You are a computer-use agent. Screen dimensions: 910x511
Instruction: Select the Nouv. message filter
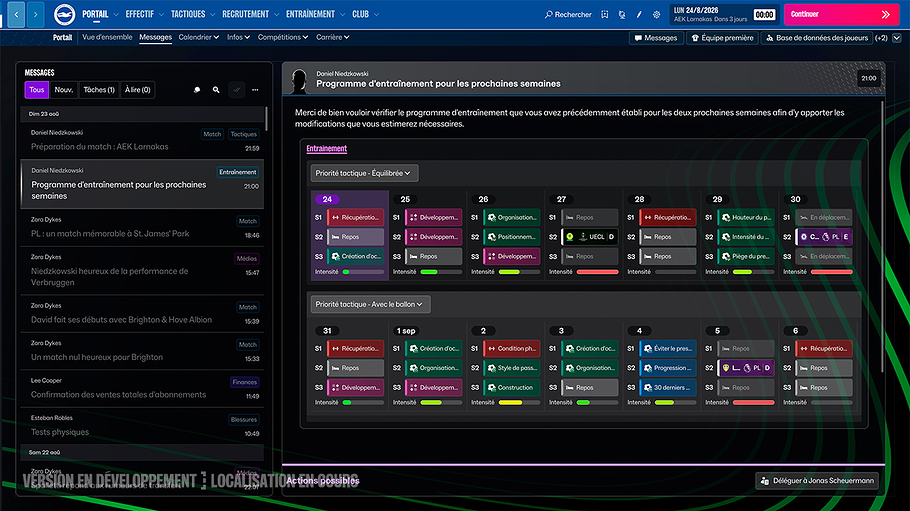tap(64, 90)
